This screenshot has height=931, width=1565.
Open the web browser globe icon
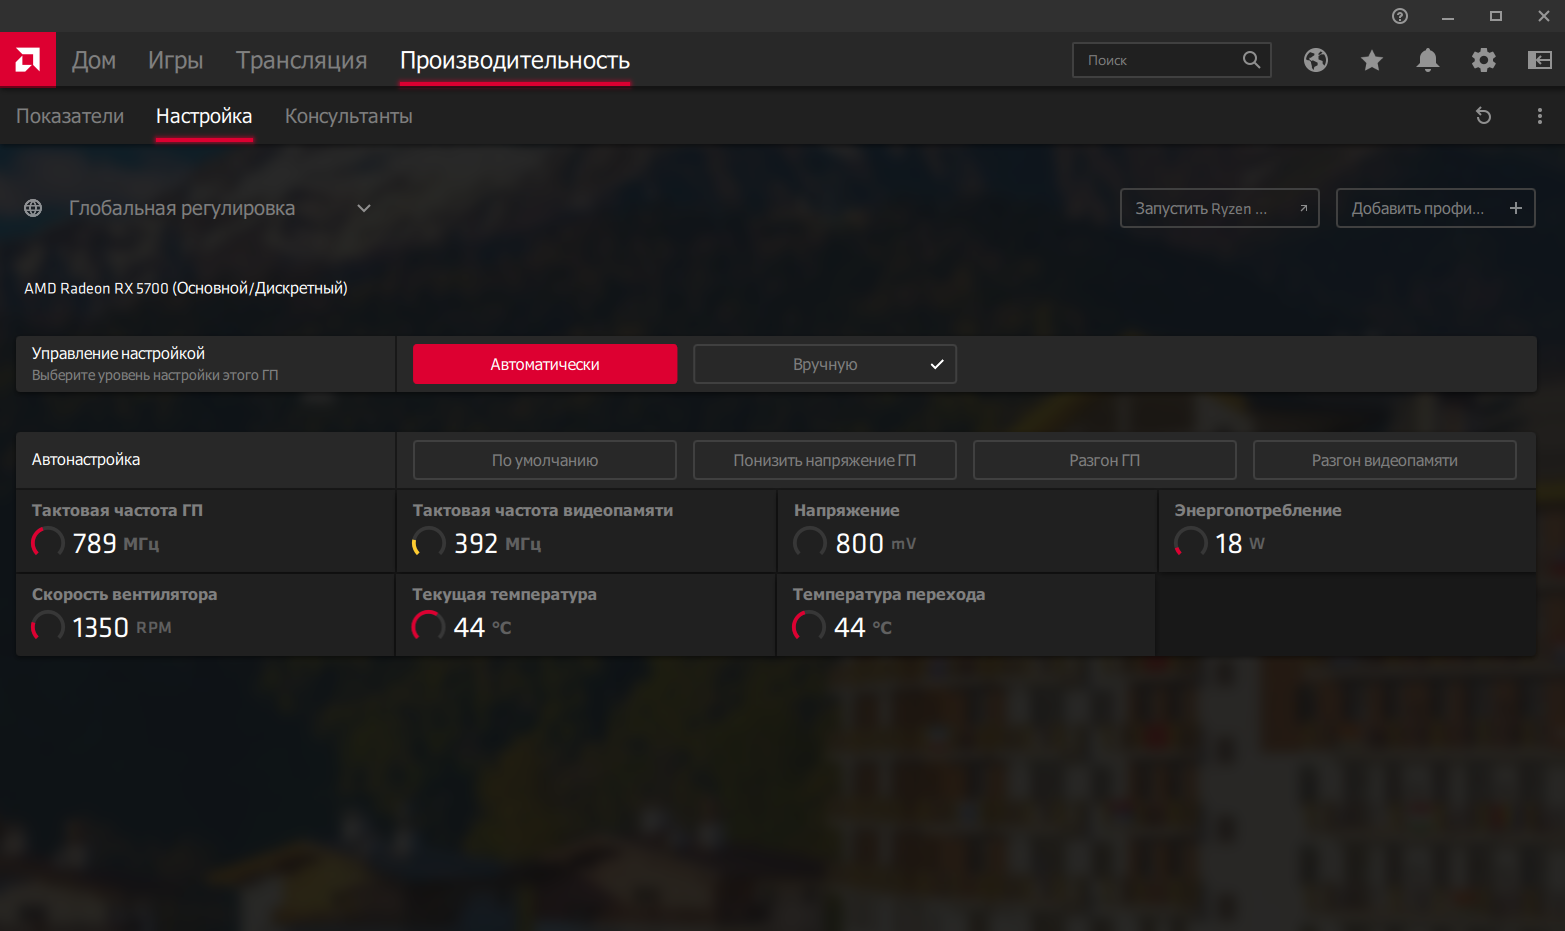tap(1316, 60)
